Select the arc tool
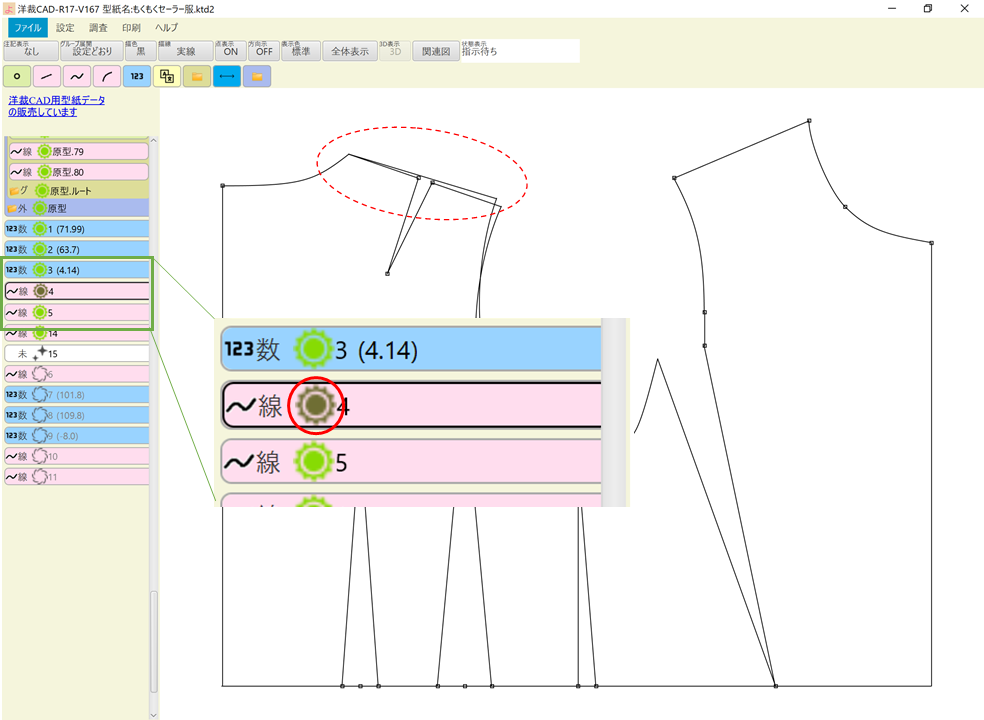This screenshot has width=984, height=720. click(106, 76)
